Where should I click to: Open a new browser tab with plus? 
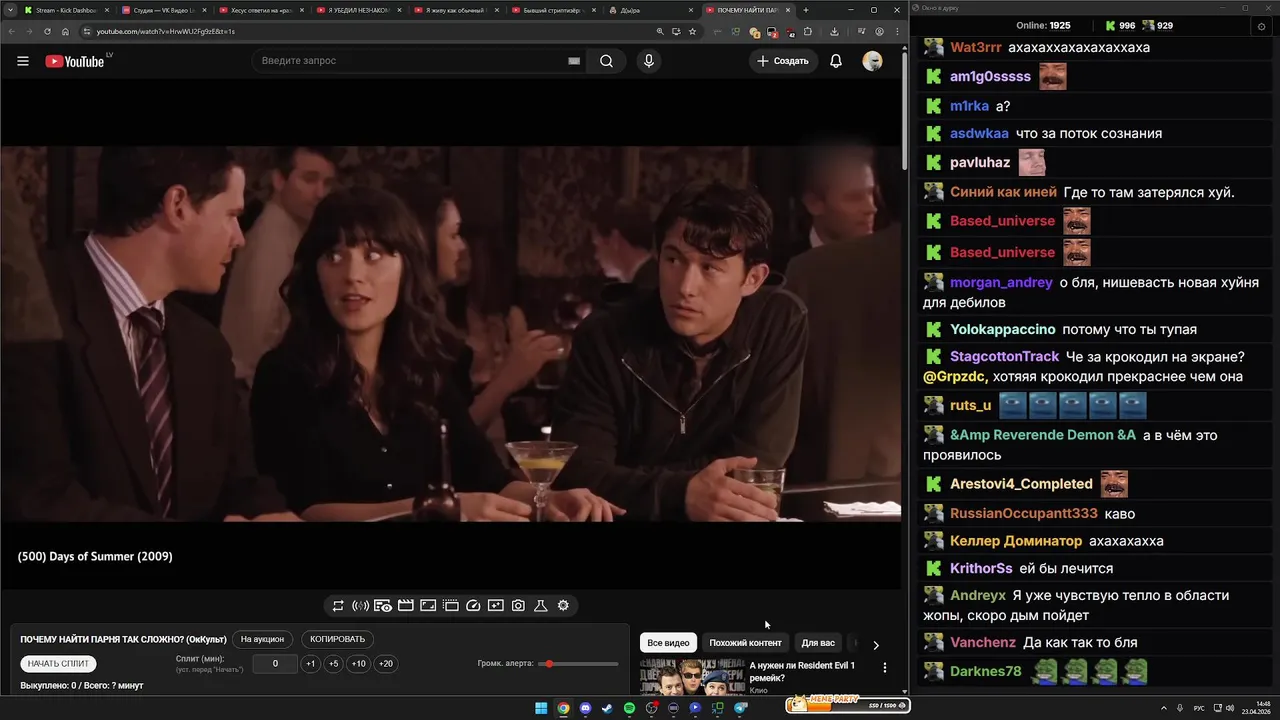click(806, 10)
